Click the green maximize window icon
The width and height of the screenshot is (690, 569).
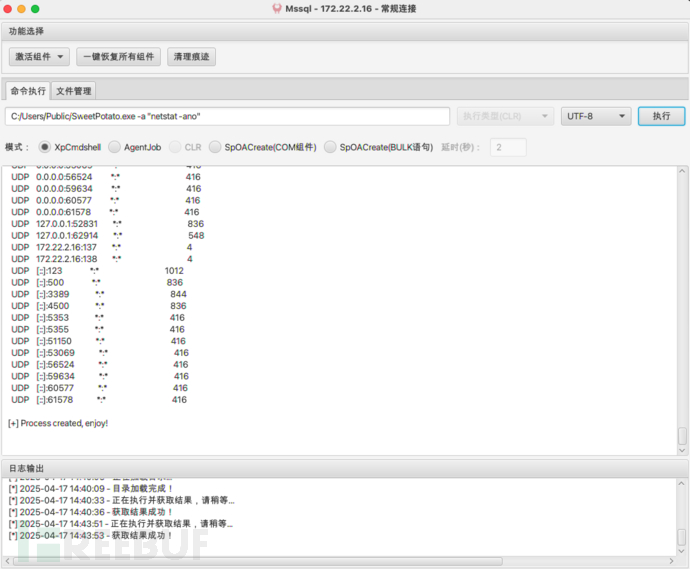pyautogui.click(x=35, y=8)
